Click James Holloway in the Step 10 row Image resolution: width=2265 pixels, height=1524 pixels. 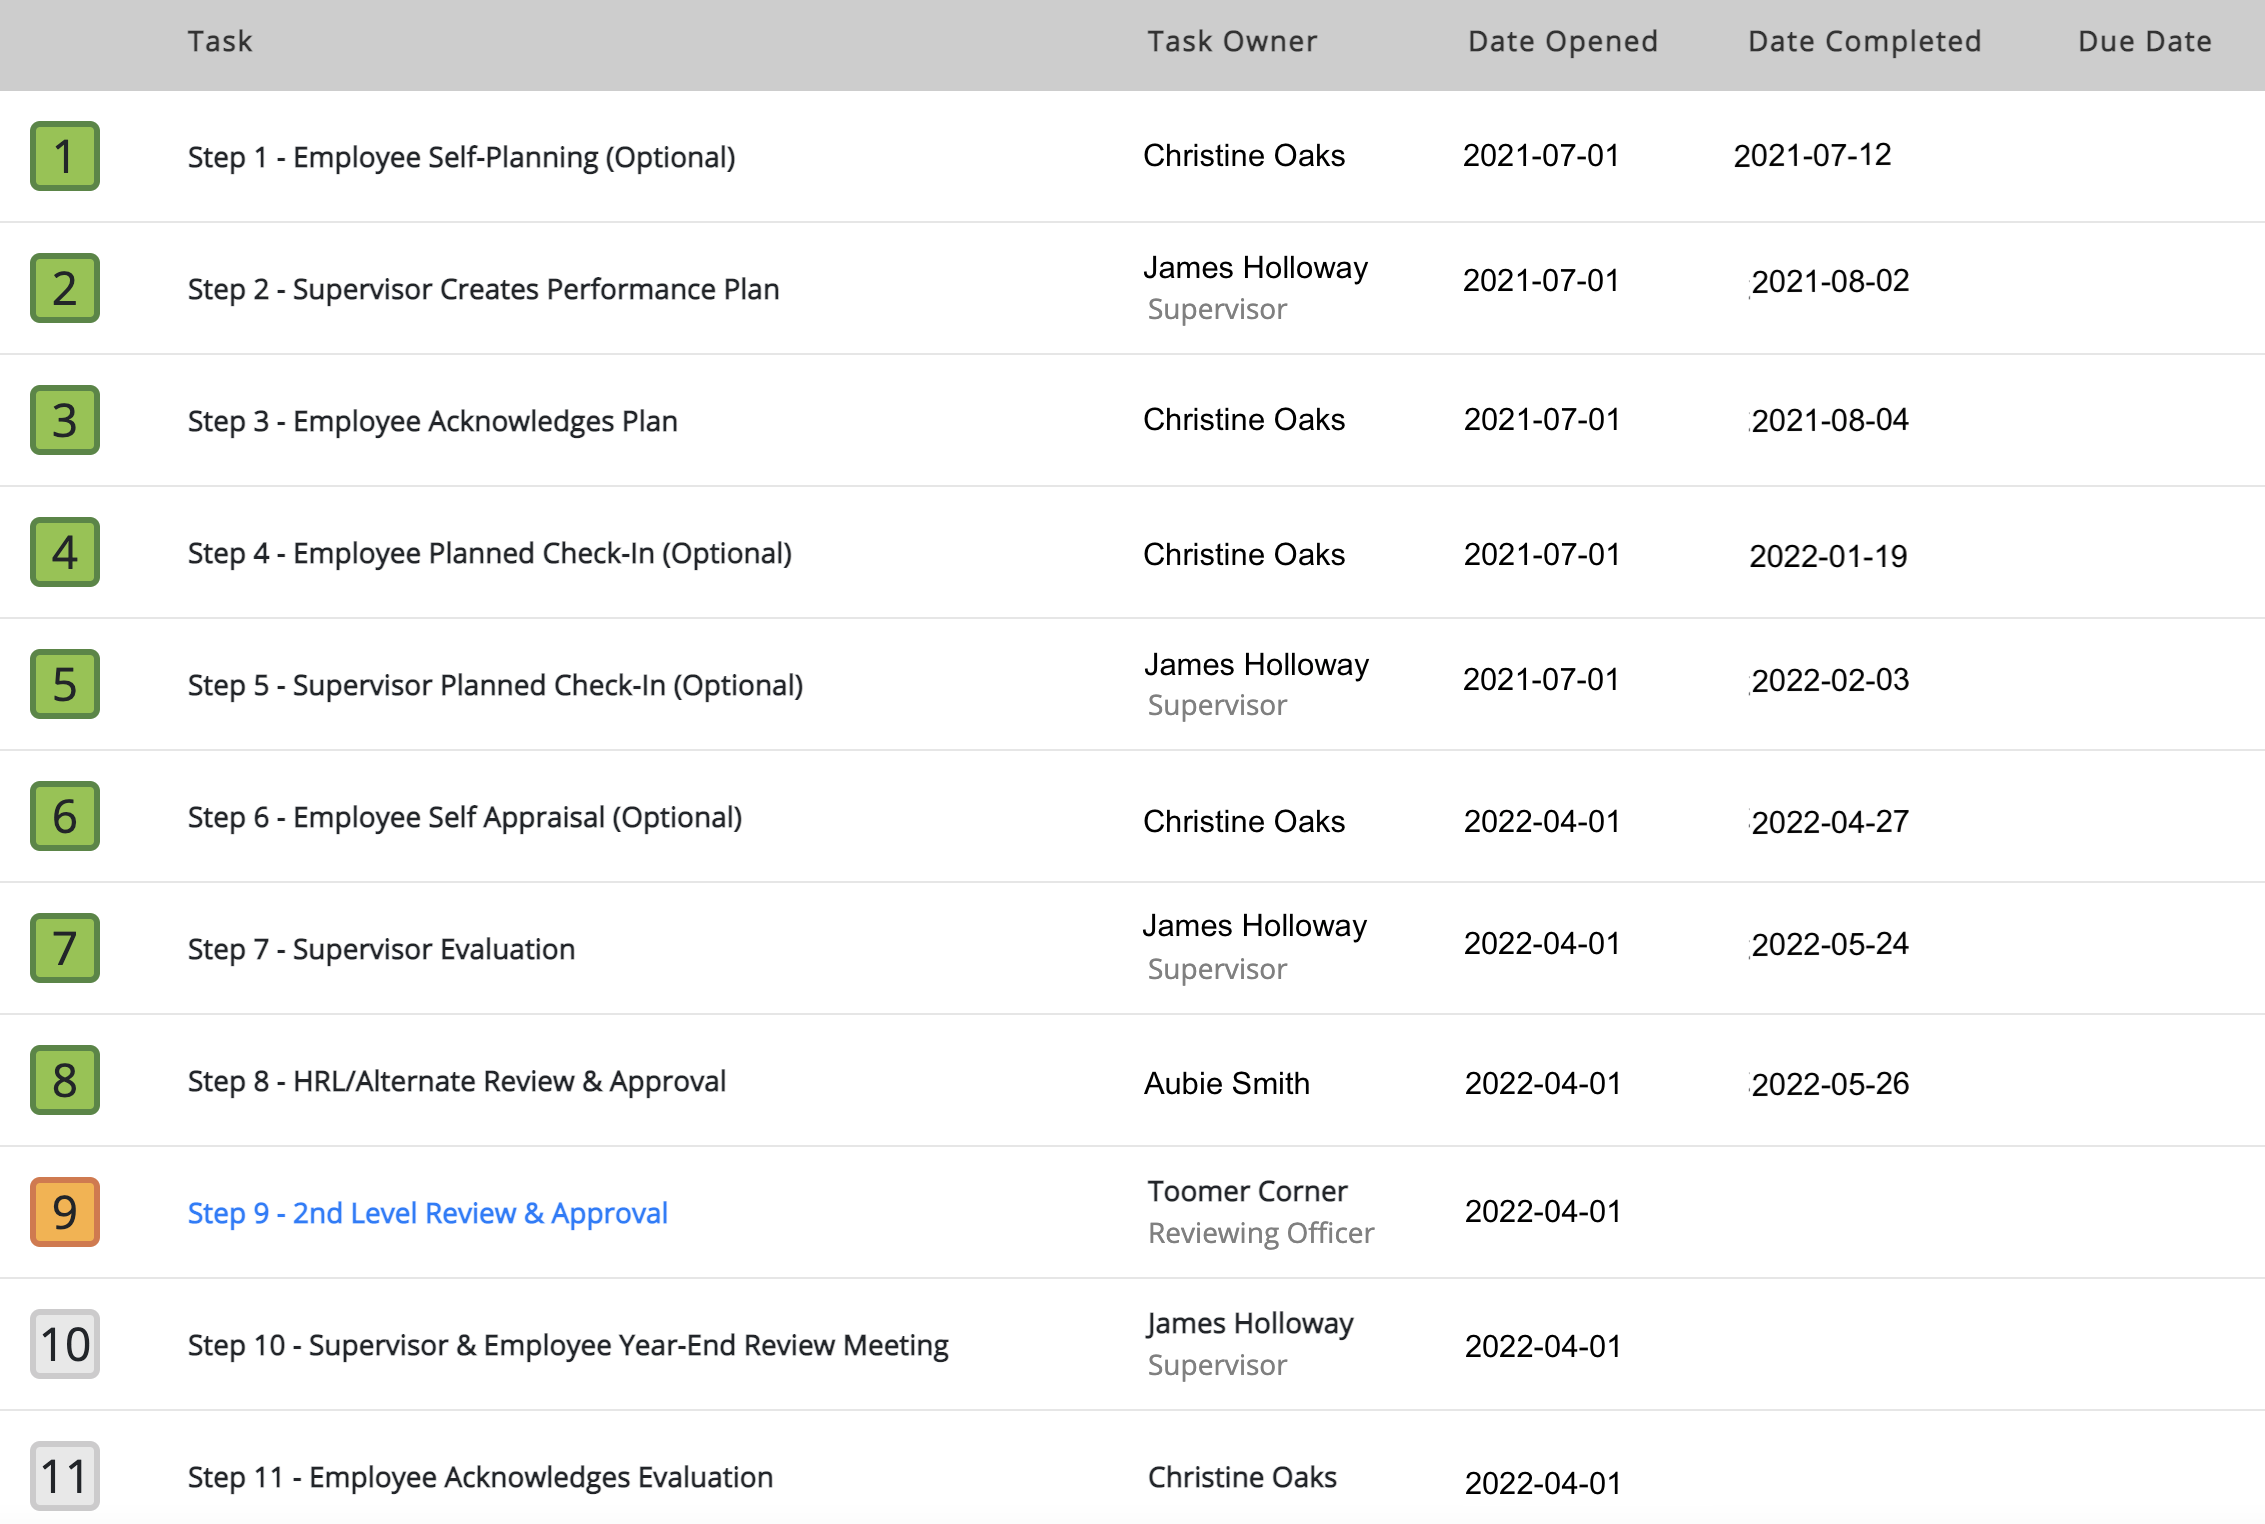1250,1323
